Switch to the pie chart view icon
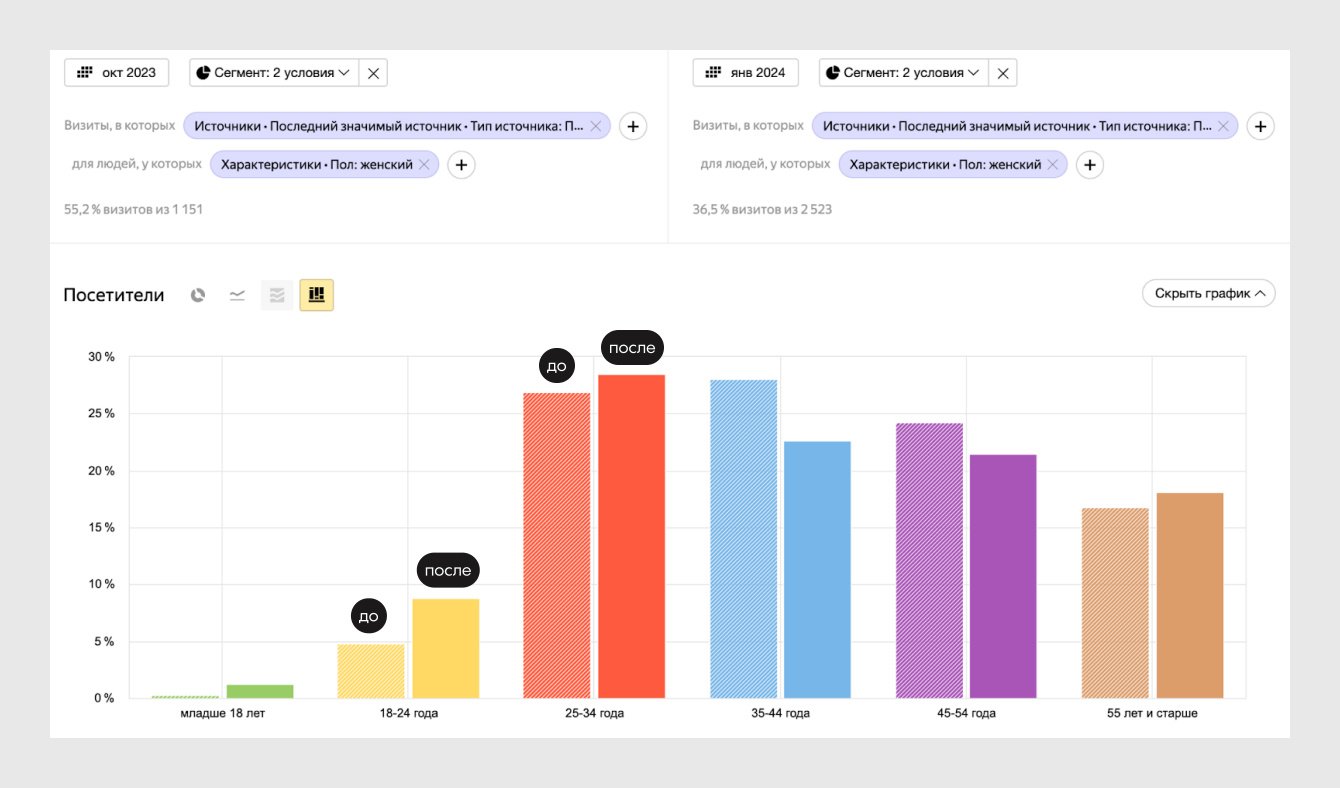The image size is (1340, 788). [198, 295]
